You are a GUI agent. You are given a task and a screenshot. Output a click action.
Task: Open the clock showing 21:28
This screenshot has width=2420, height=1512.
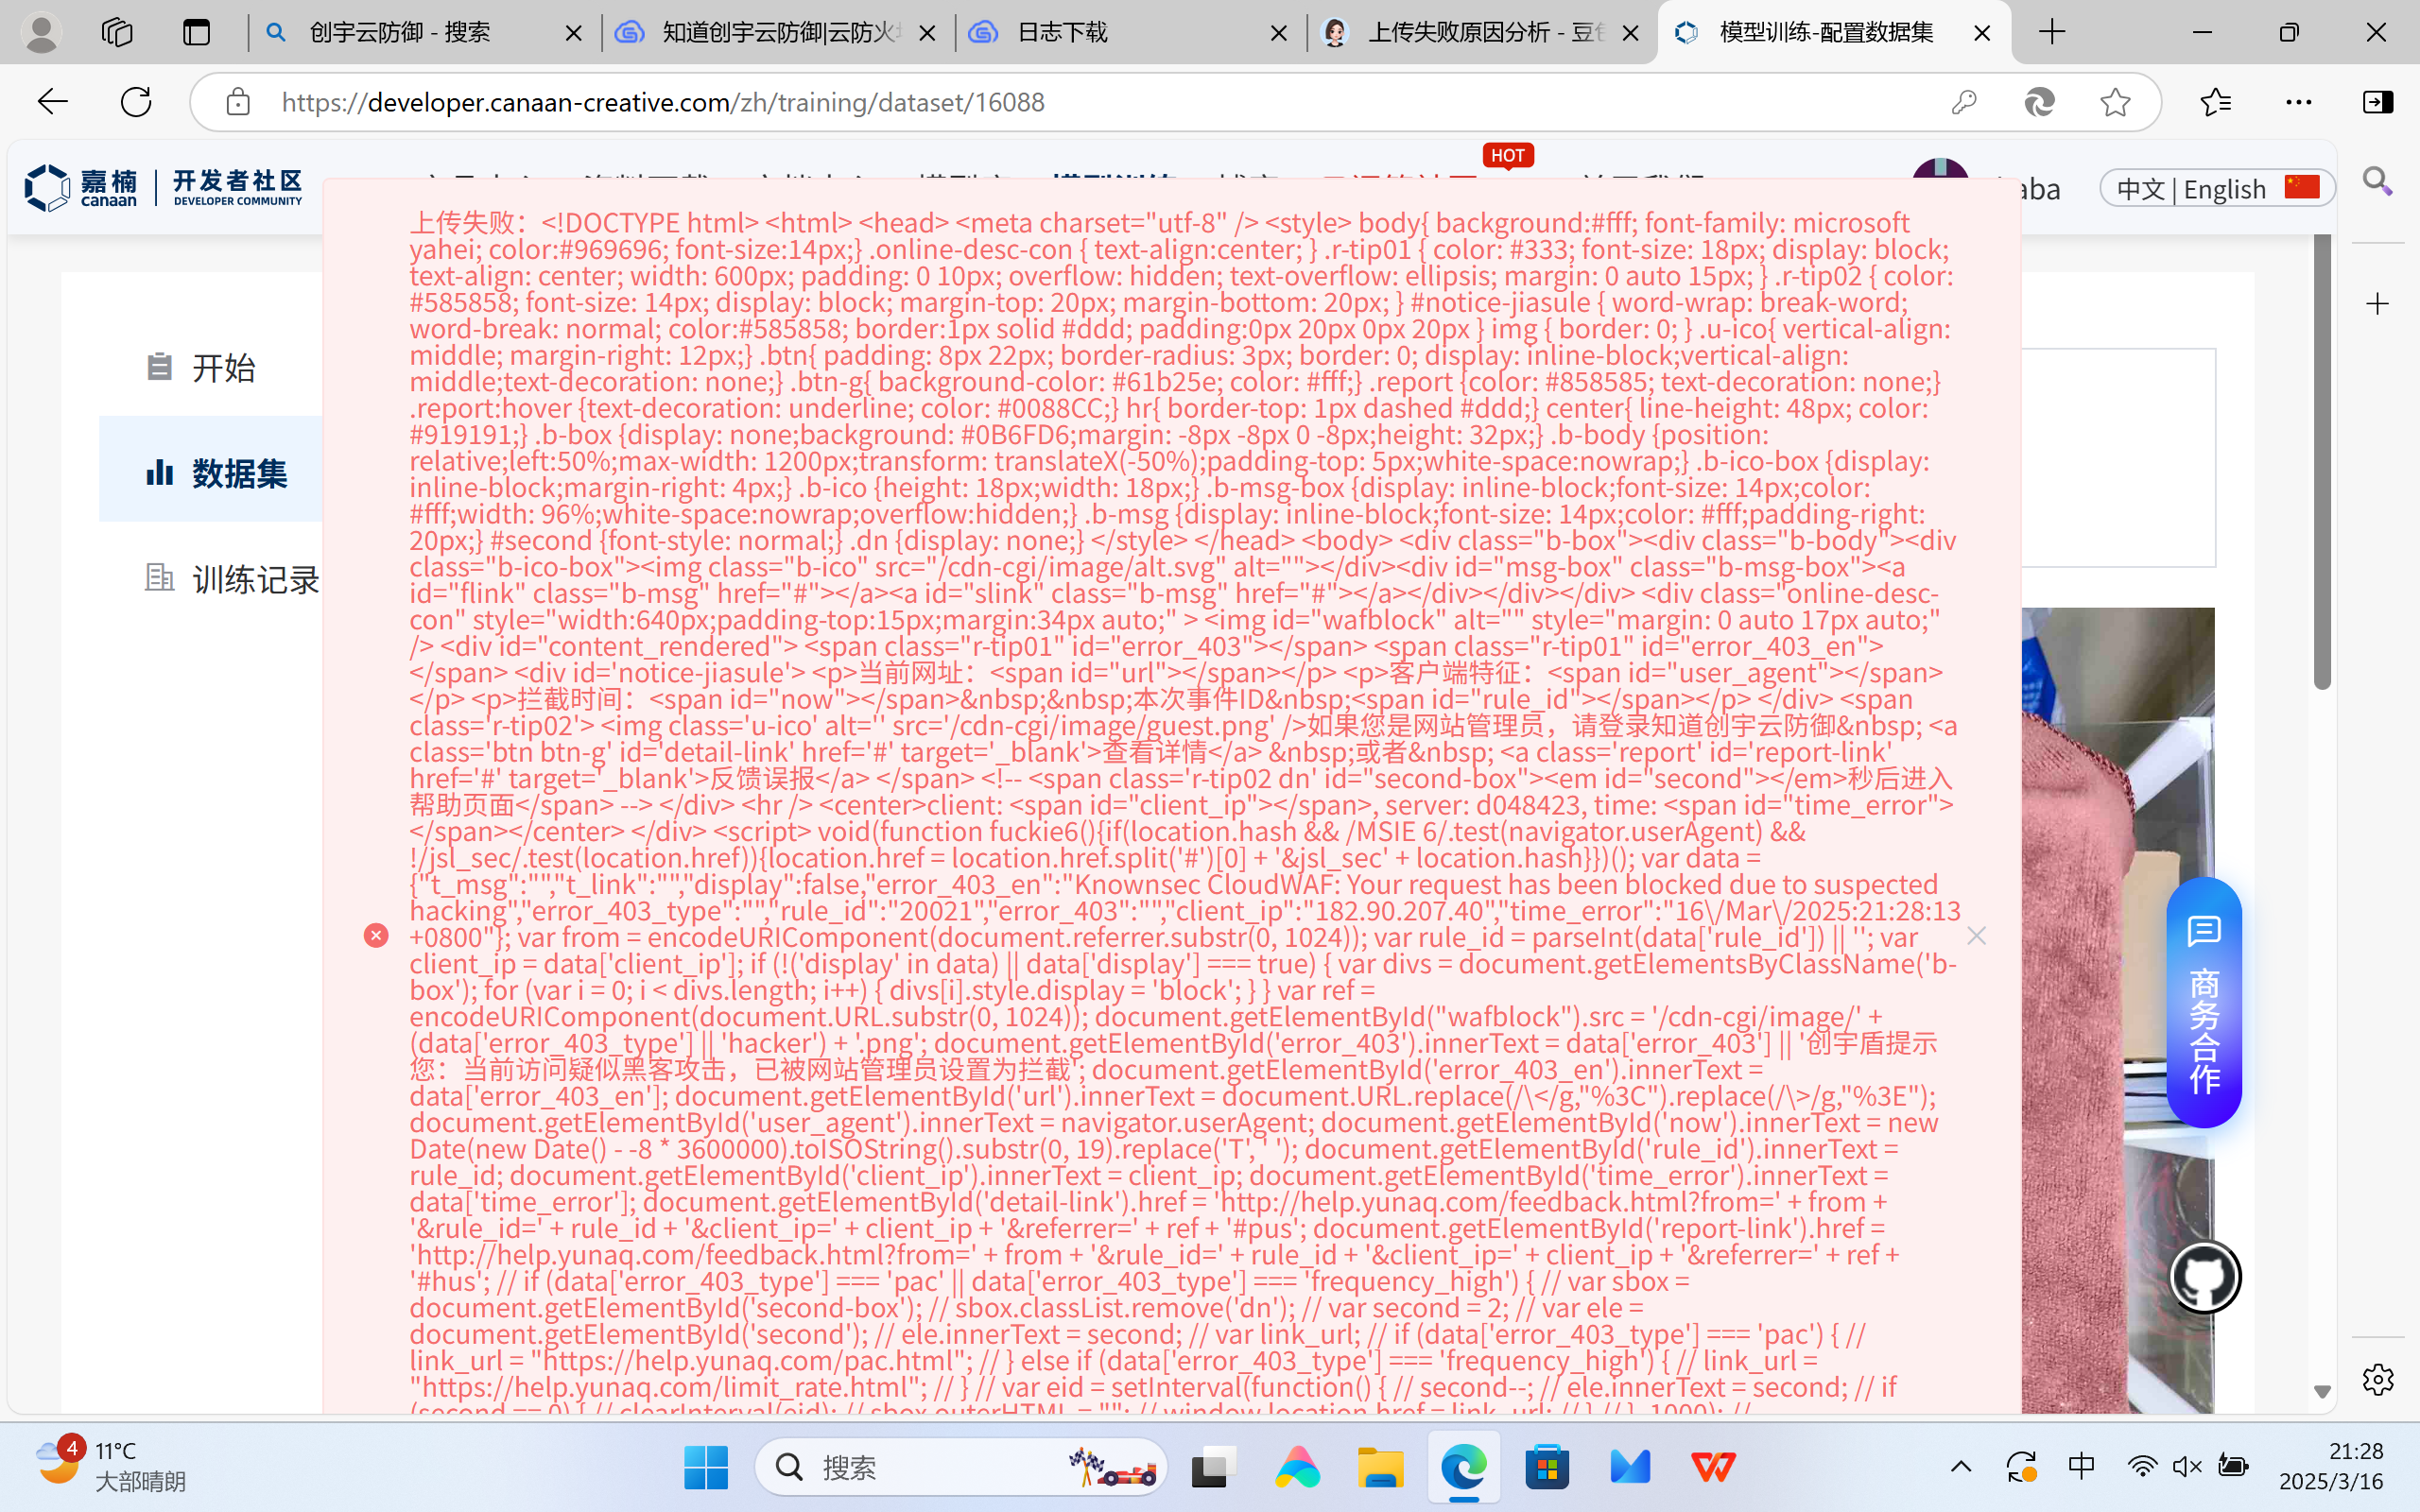point(2331,1466)
